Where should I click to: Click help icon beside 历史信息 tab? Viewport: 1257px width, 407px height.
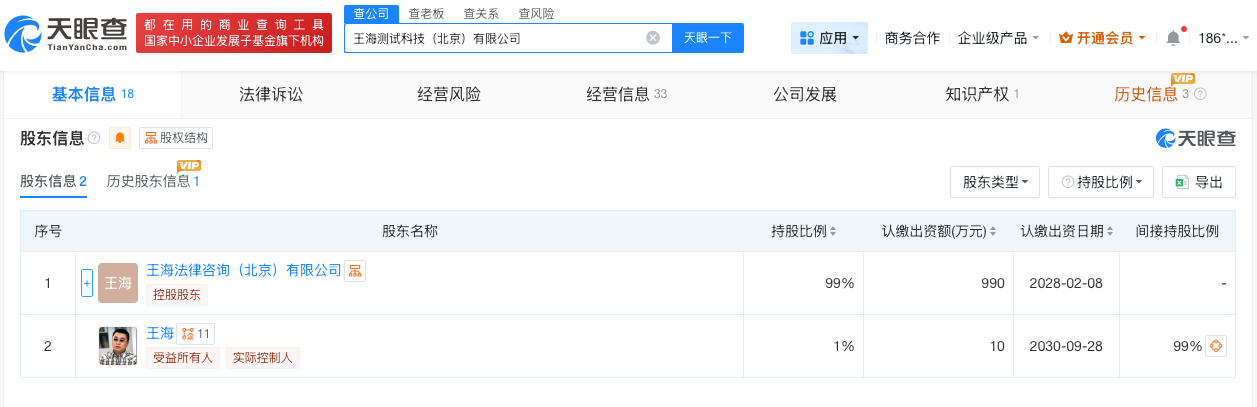pyautogui.click(x=1201, y=94)
